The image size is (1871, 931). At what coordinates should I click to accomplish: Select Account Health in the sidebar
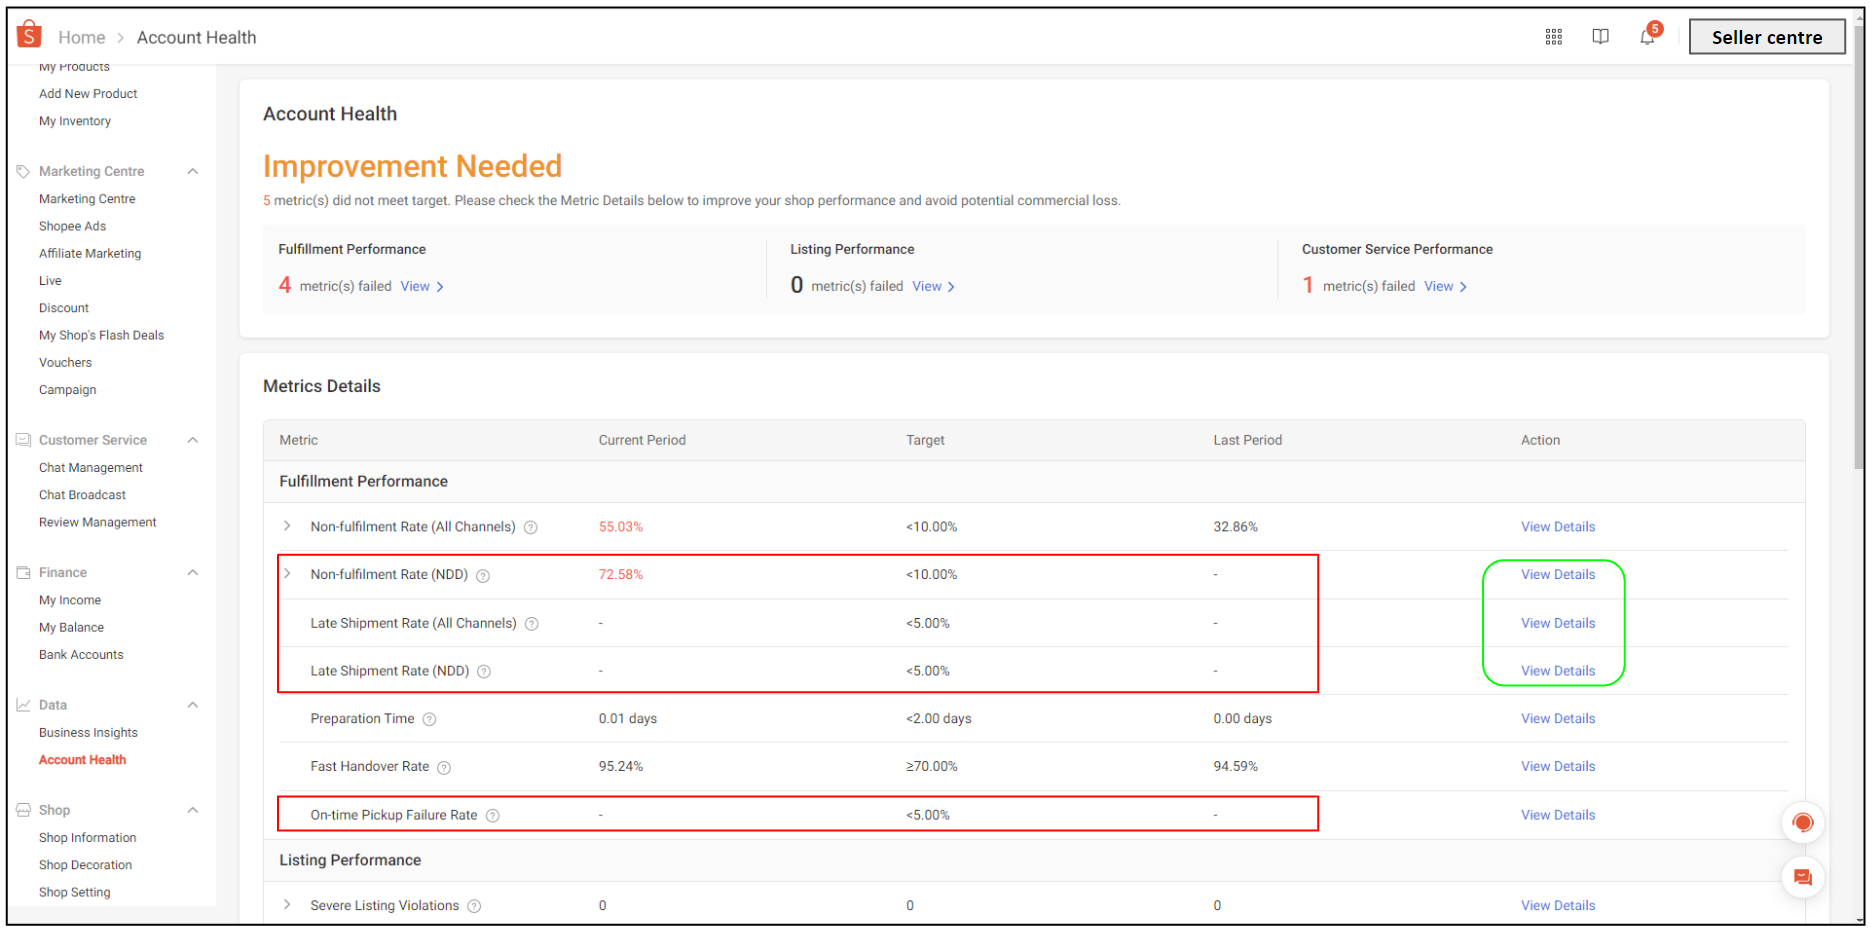point(82,759)
